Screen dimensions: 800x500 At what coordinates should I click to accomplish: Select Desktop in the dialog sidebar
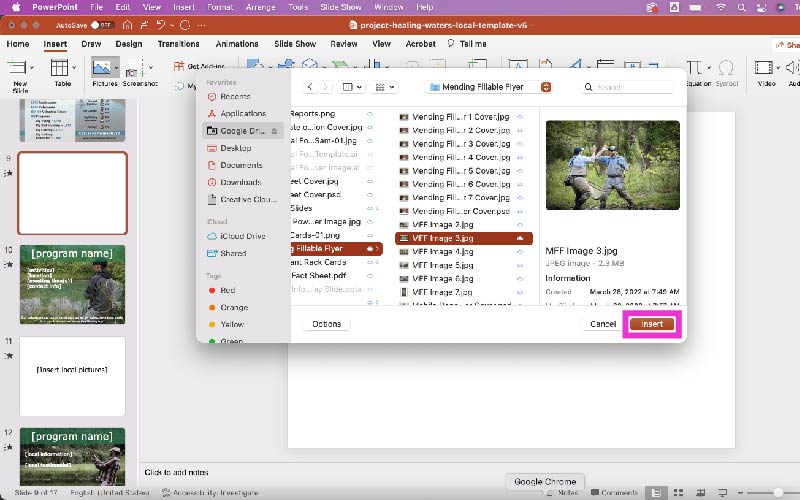coord(235,148)
